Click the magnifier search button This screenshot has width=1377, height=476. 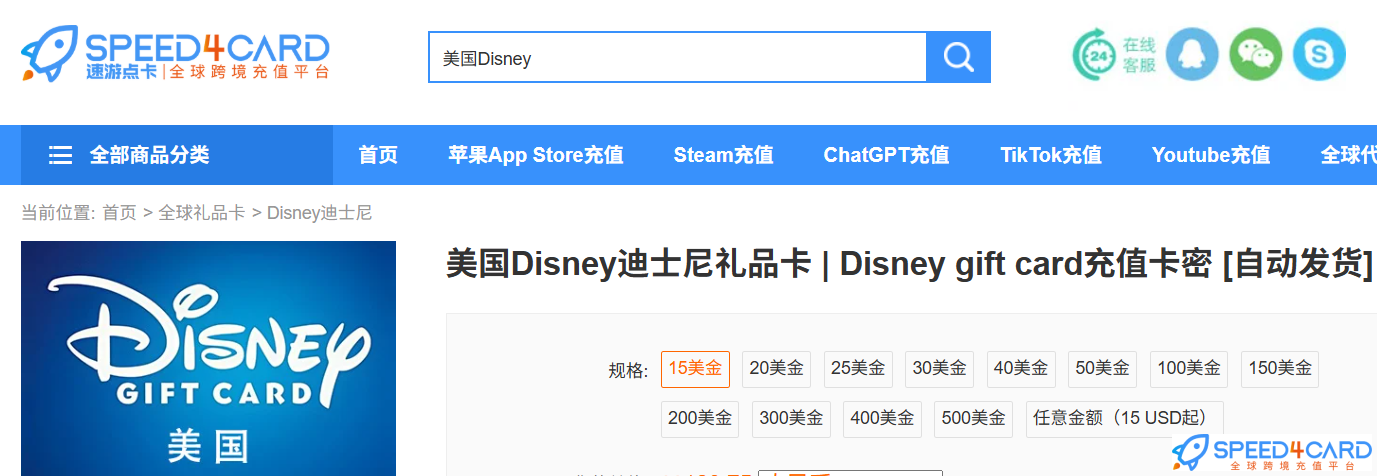[x=958, y=57]
